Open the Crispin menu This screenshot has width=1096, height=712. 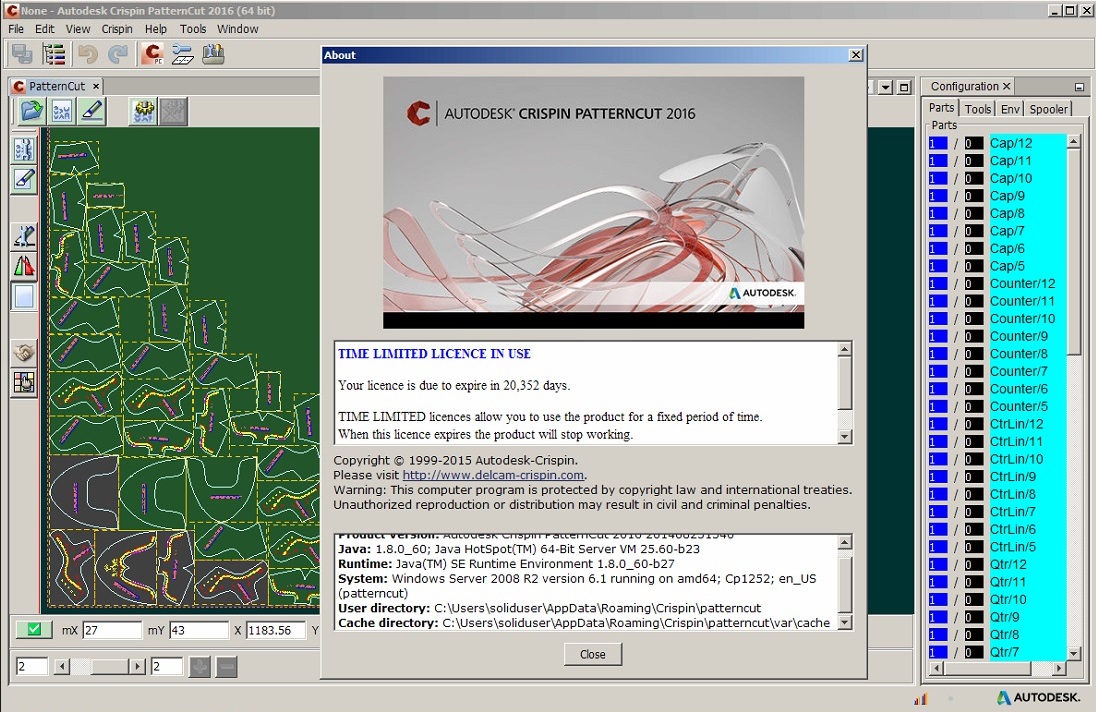117,29
